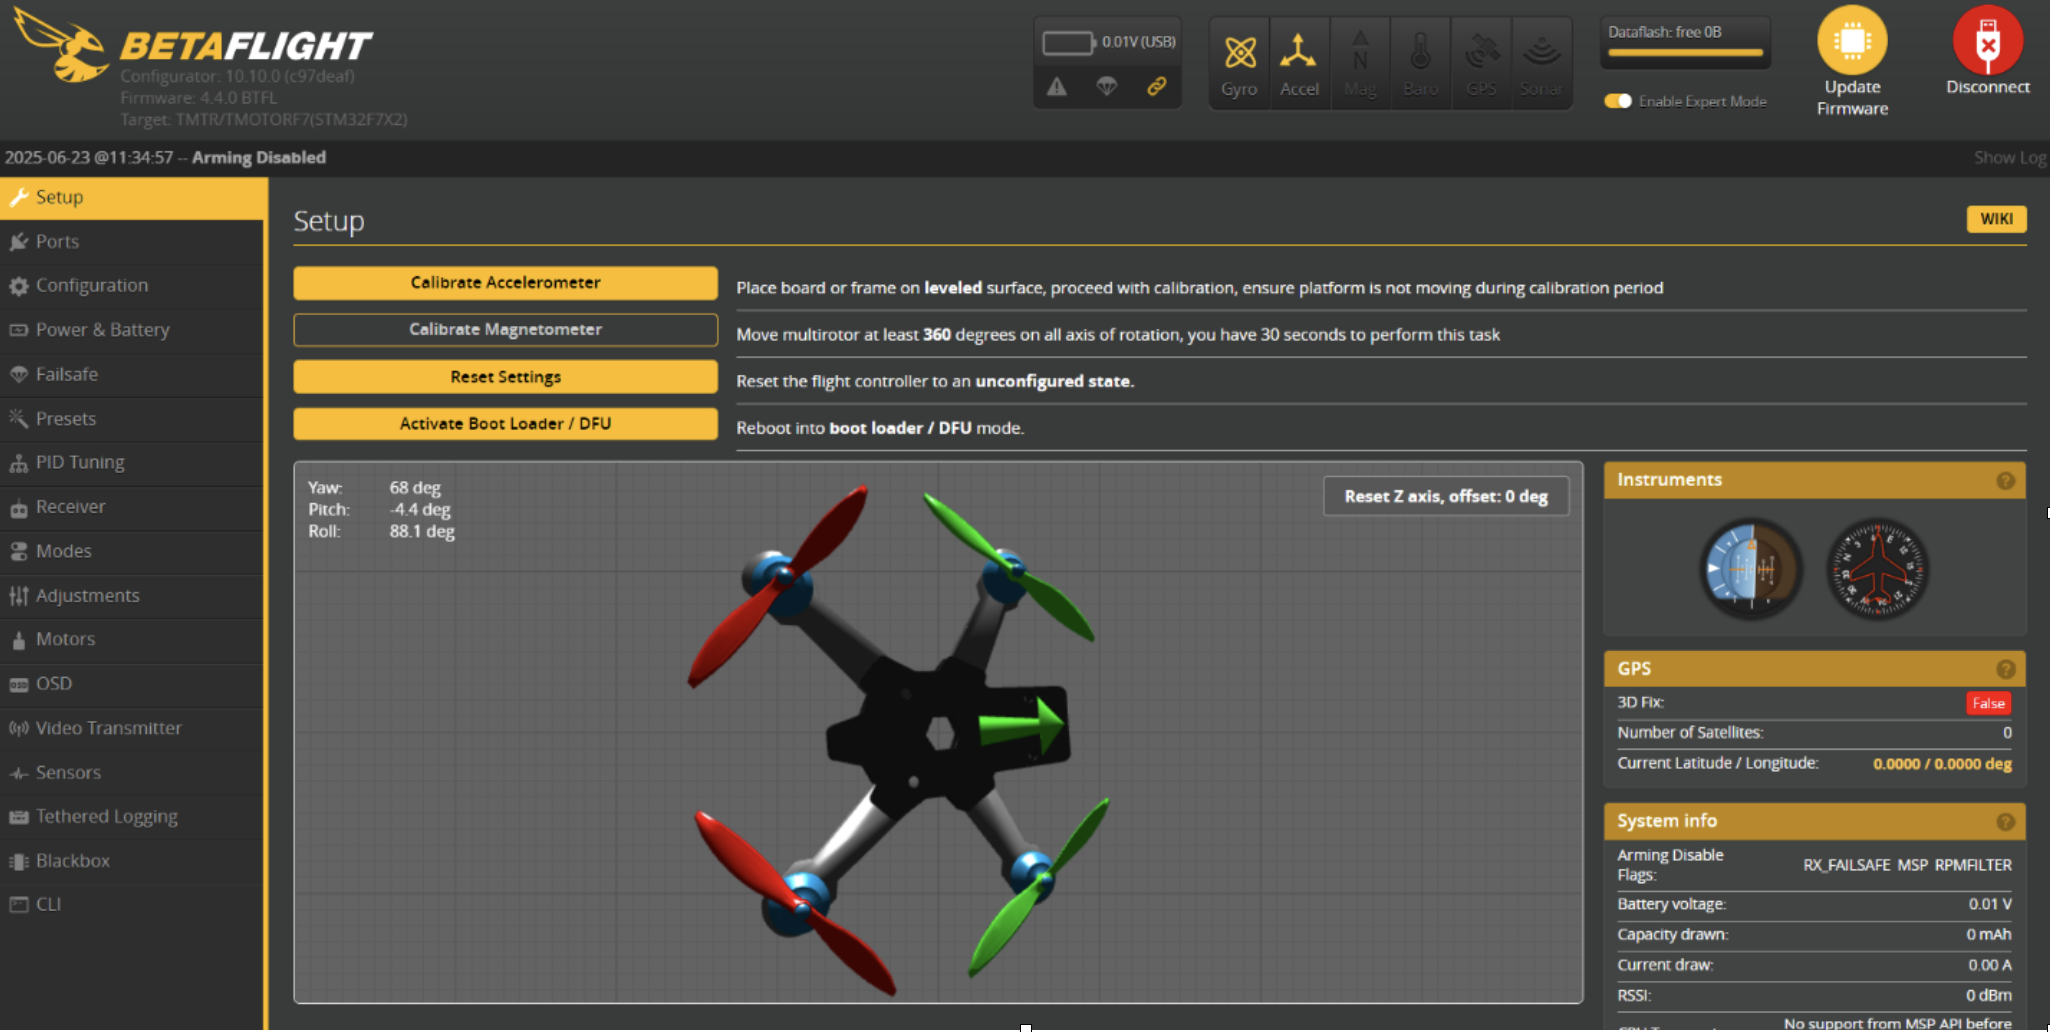Switch to the Adjustments tab

click(132, 596)
